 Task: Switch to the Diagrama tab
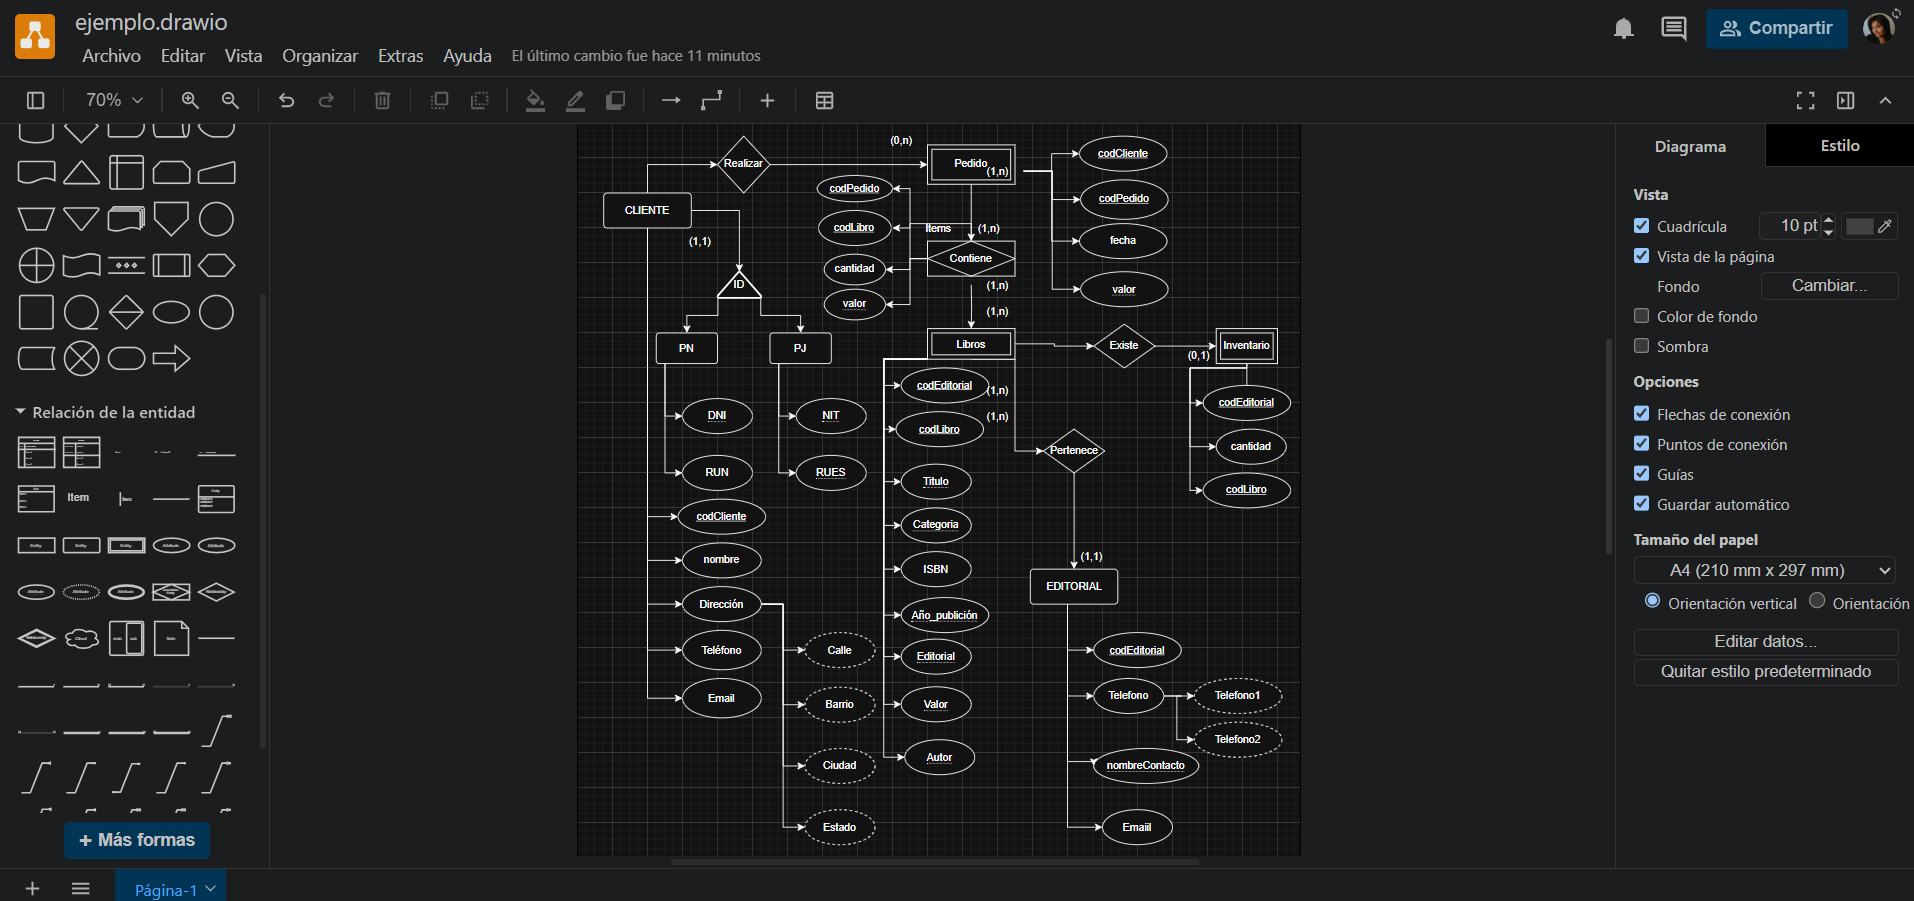coord(1690,146)
